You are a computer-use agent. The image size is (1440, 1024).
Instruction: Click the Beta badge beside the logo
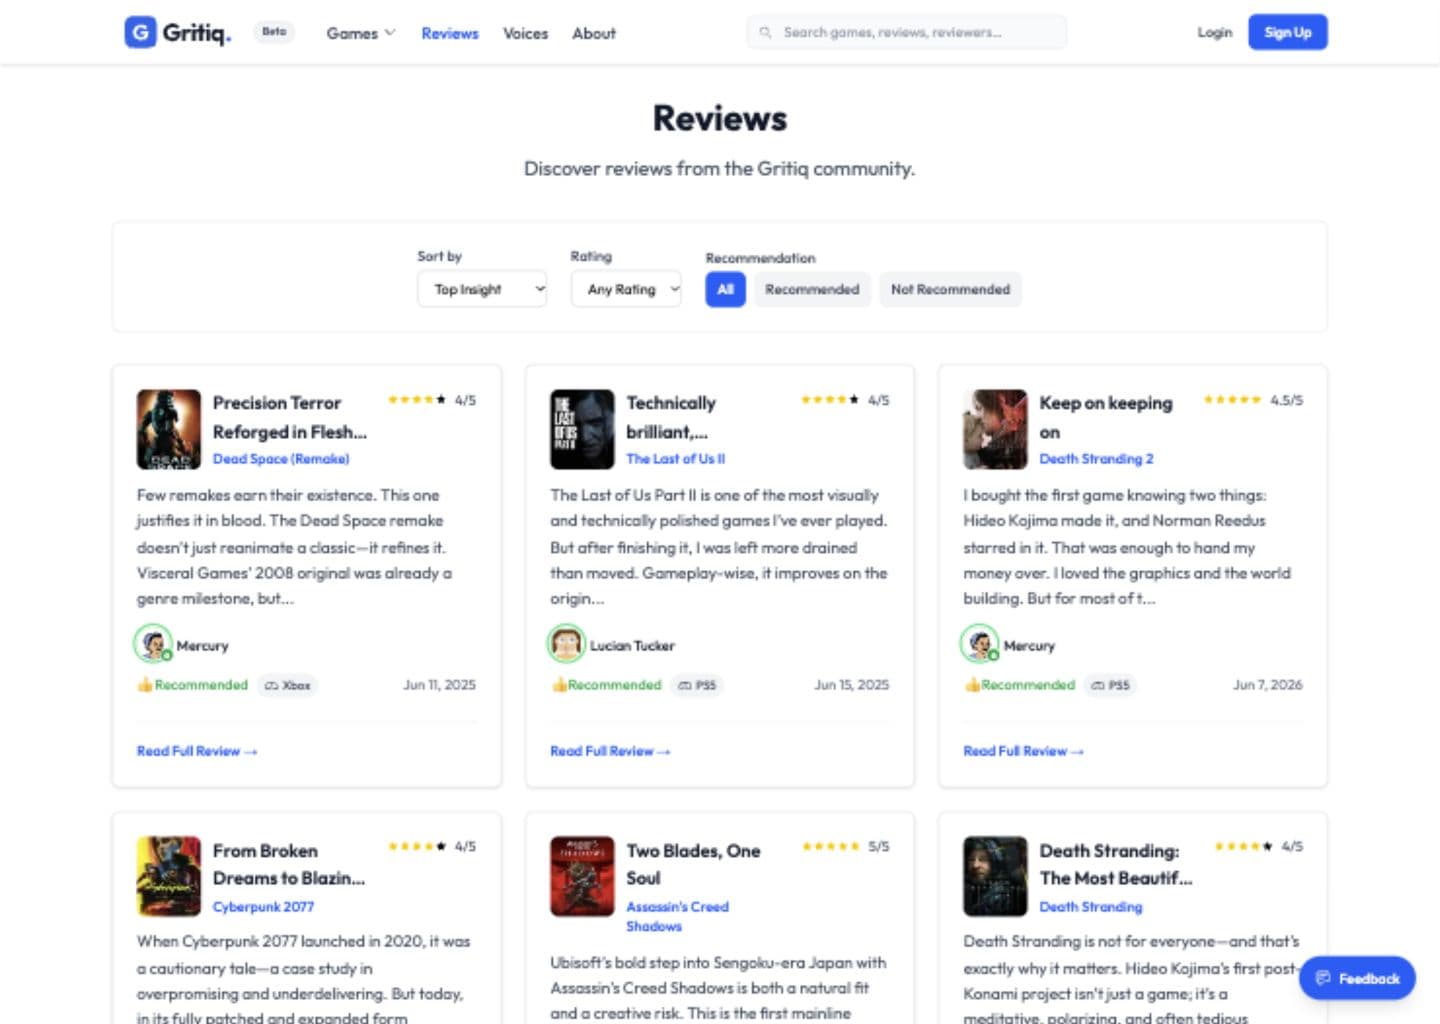pyautogui.click(x=274, y=32)
